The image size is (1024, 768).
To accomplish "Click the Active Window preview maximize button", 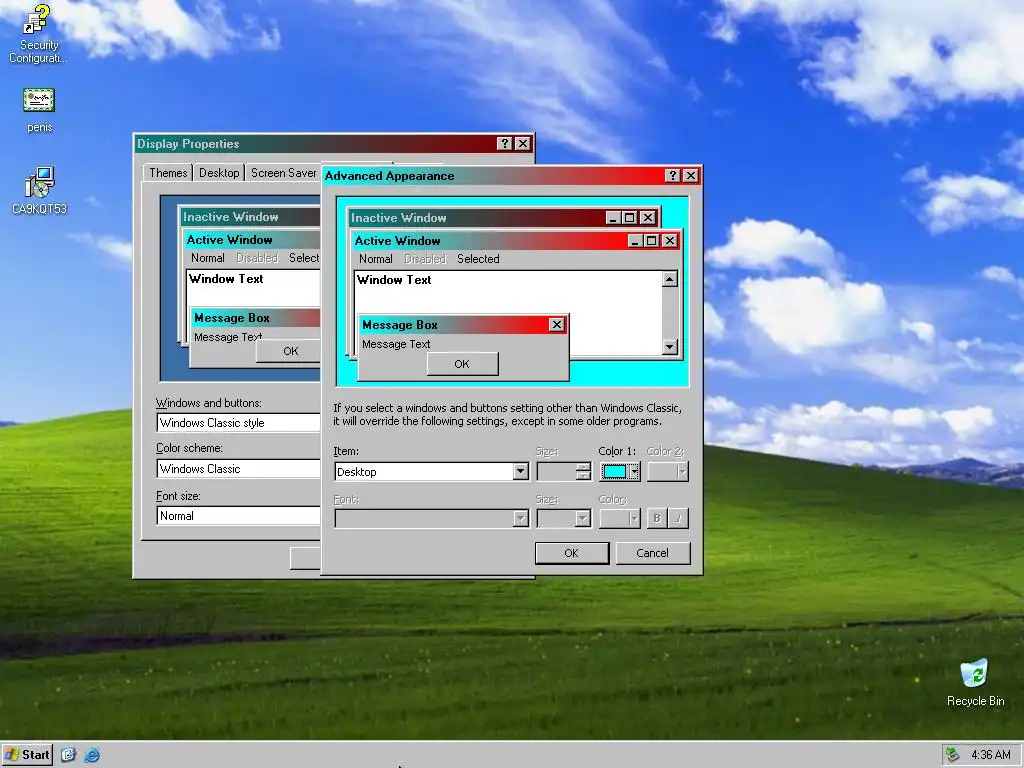I will coord(651,241).
